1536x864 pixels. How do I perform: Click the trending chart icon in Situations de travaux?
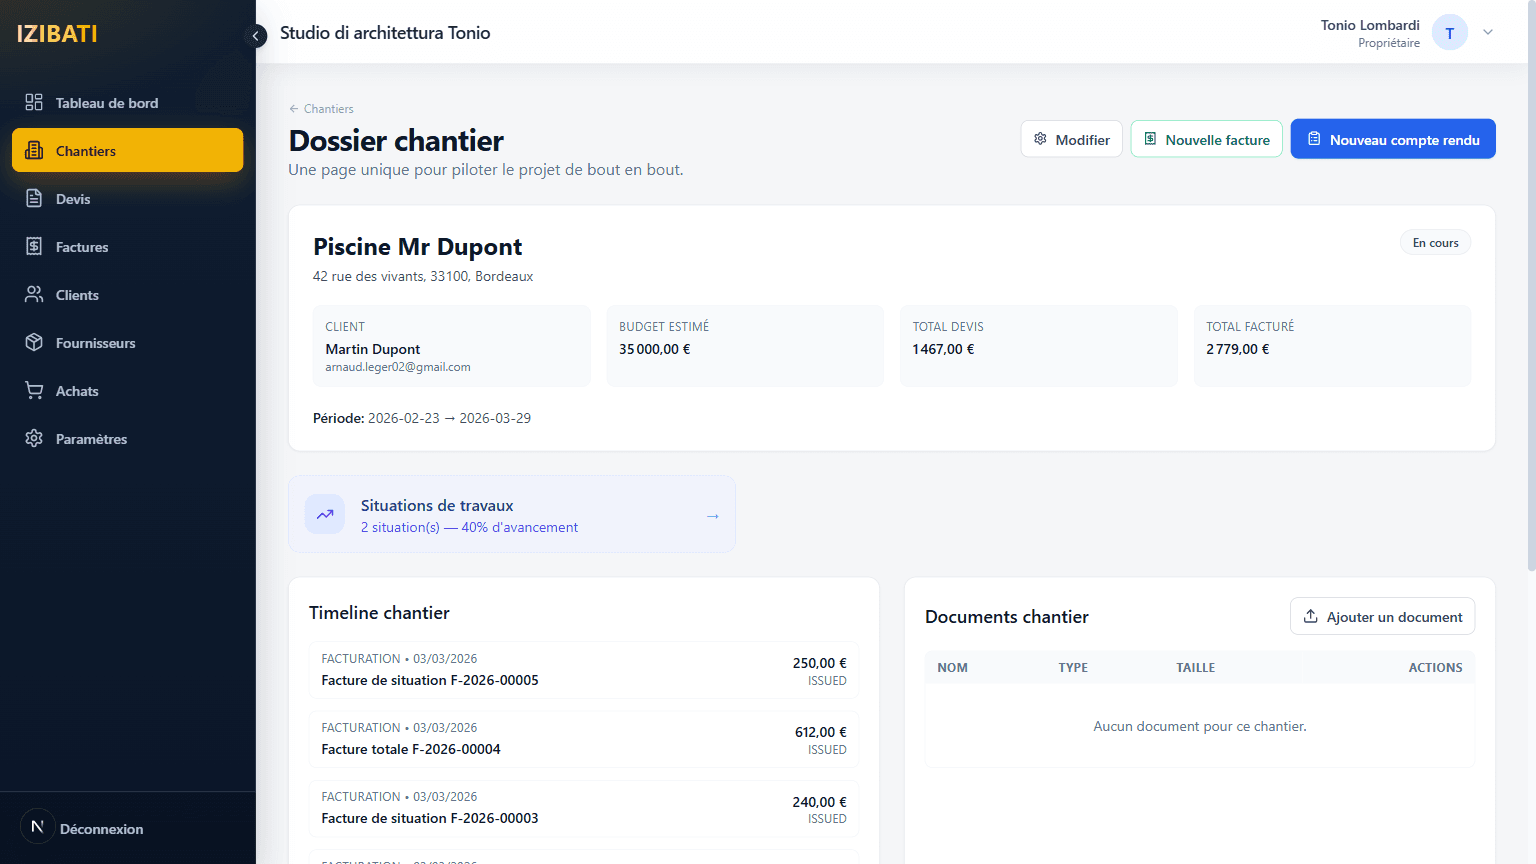(325, 514)
